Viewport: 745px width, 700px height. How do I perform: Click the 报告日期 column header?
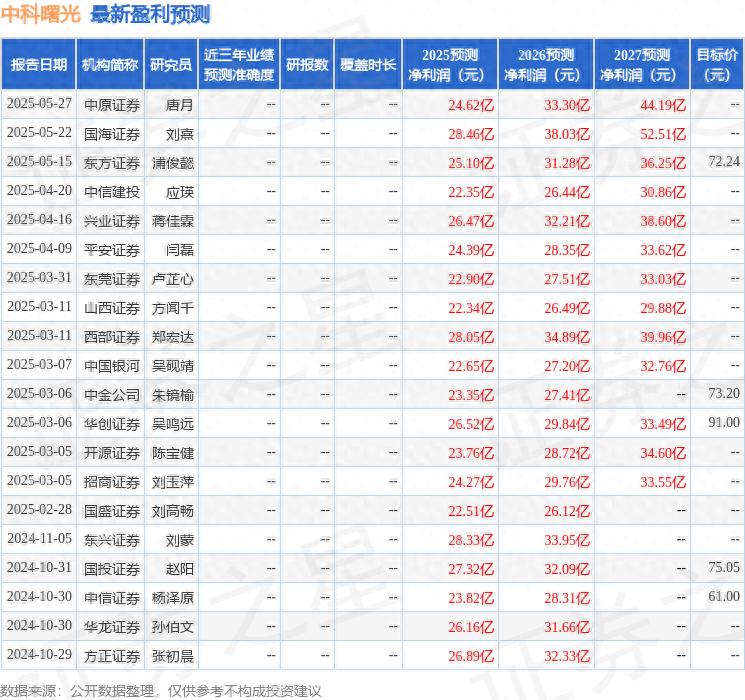tap(38, 65)
